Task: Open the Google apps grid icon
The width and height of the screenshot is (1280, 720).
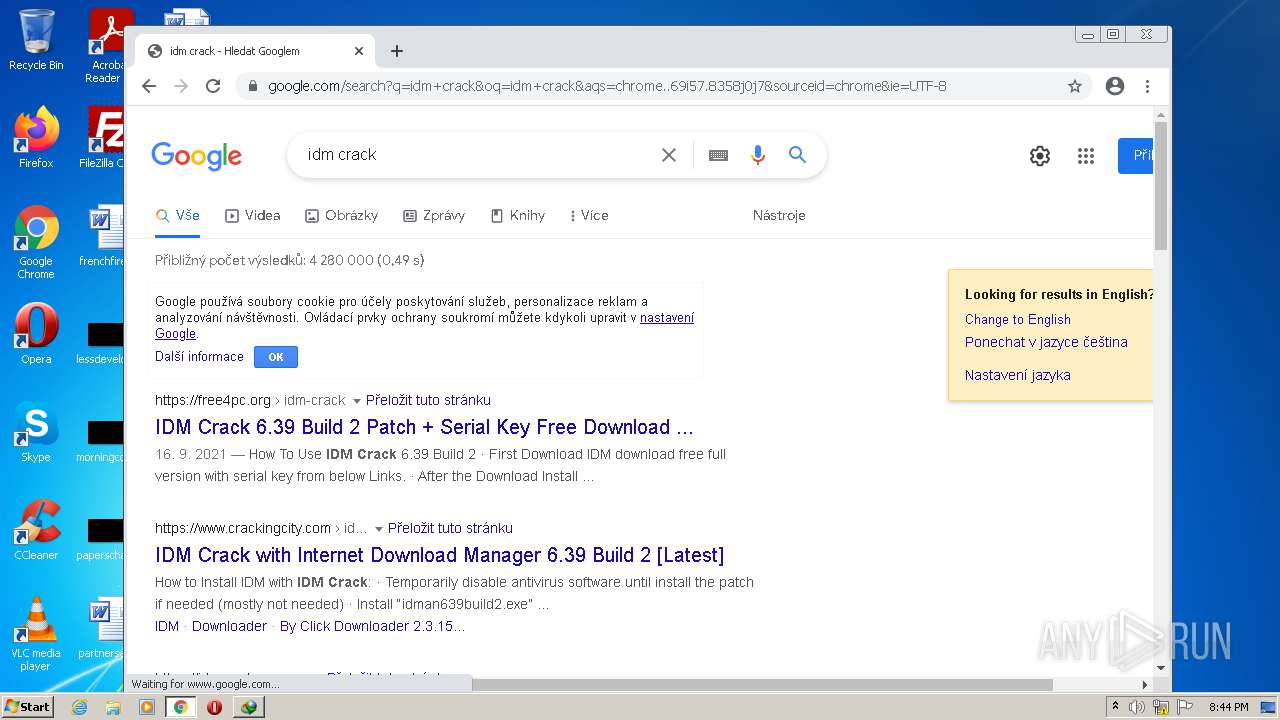Action: tap(1086, 156)
